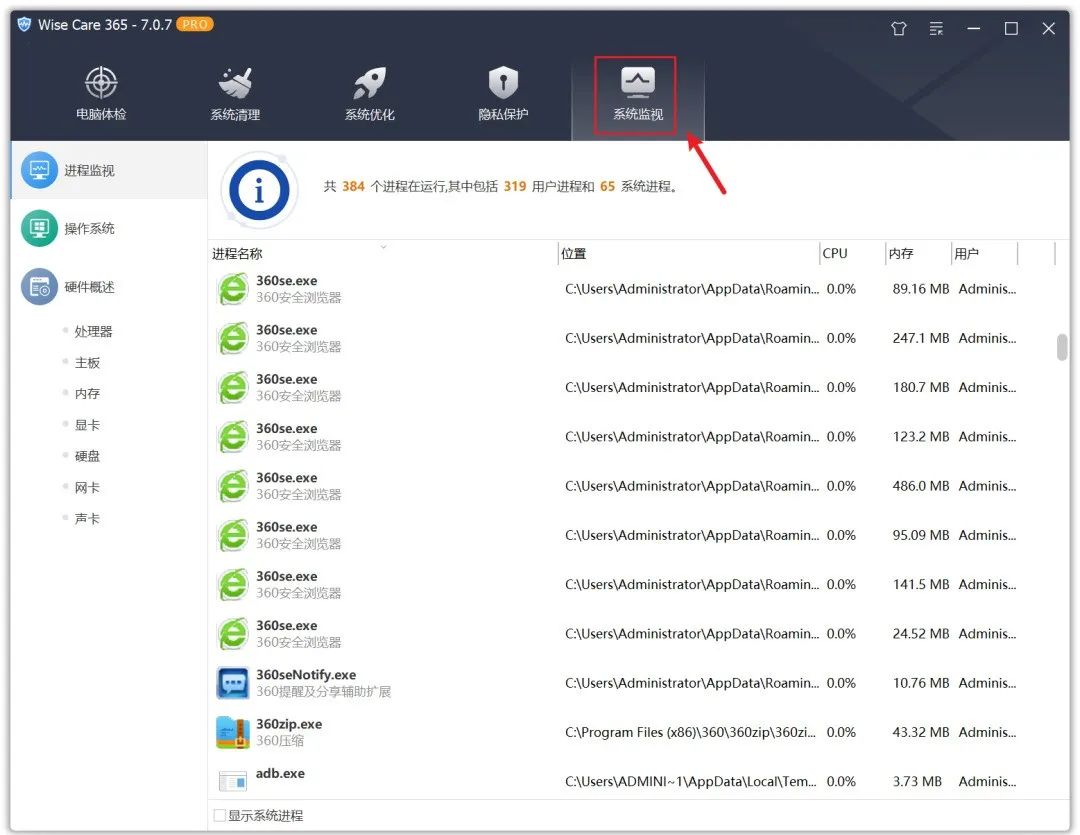Select 进程监视 in the sidebar
The image size is (1080, 835).
[109, 170]
